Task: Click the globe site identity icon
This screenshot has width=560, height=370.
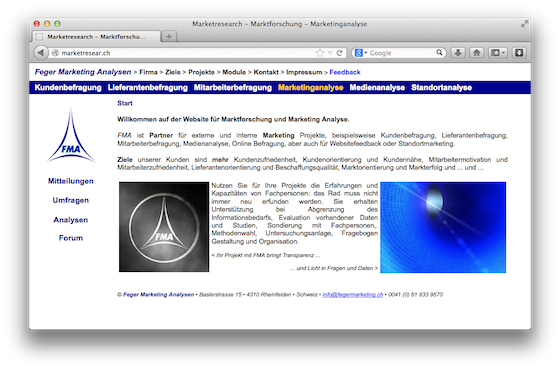Action: pyautogui.click(x=55, y=53)
